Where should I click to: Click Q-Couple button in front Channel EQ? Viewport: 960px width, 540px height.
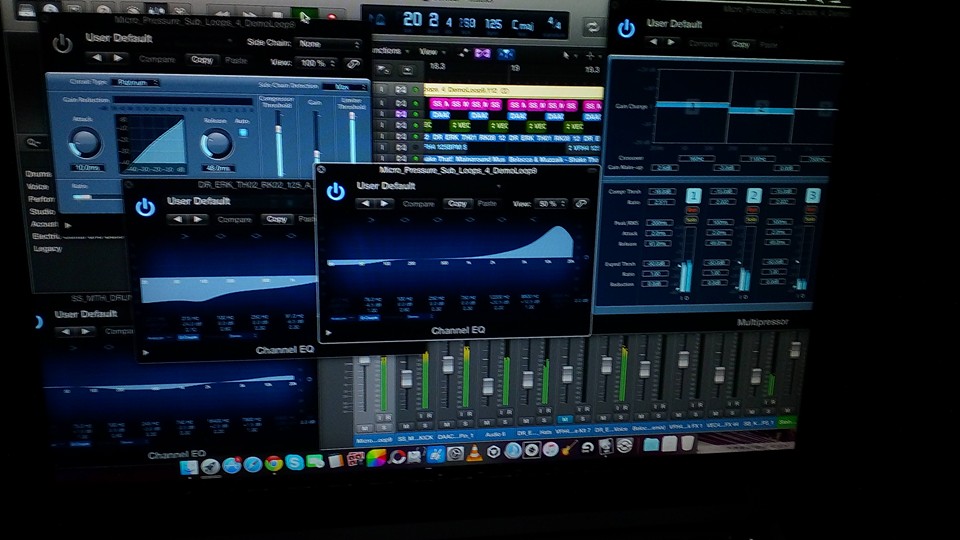click(369, 317)
